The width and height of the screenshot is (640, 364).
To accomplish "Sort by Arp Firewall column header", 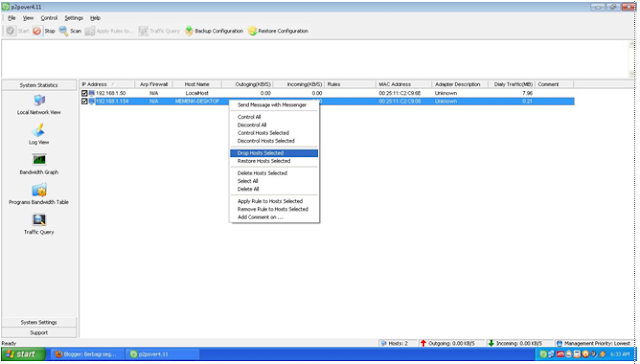I will click(x=154, y=84).
